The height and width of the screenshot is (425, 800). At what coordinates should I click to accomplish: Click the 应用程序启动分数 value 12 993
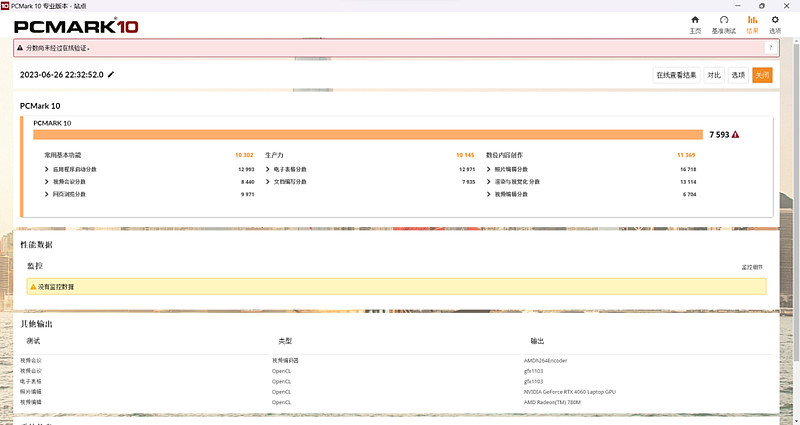(246, 169)
